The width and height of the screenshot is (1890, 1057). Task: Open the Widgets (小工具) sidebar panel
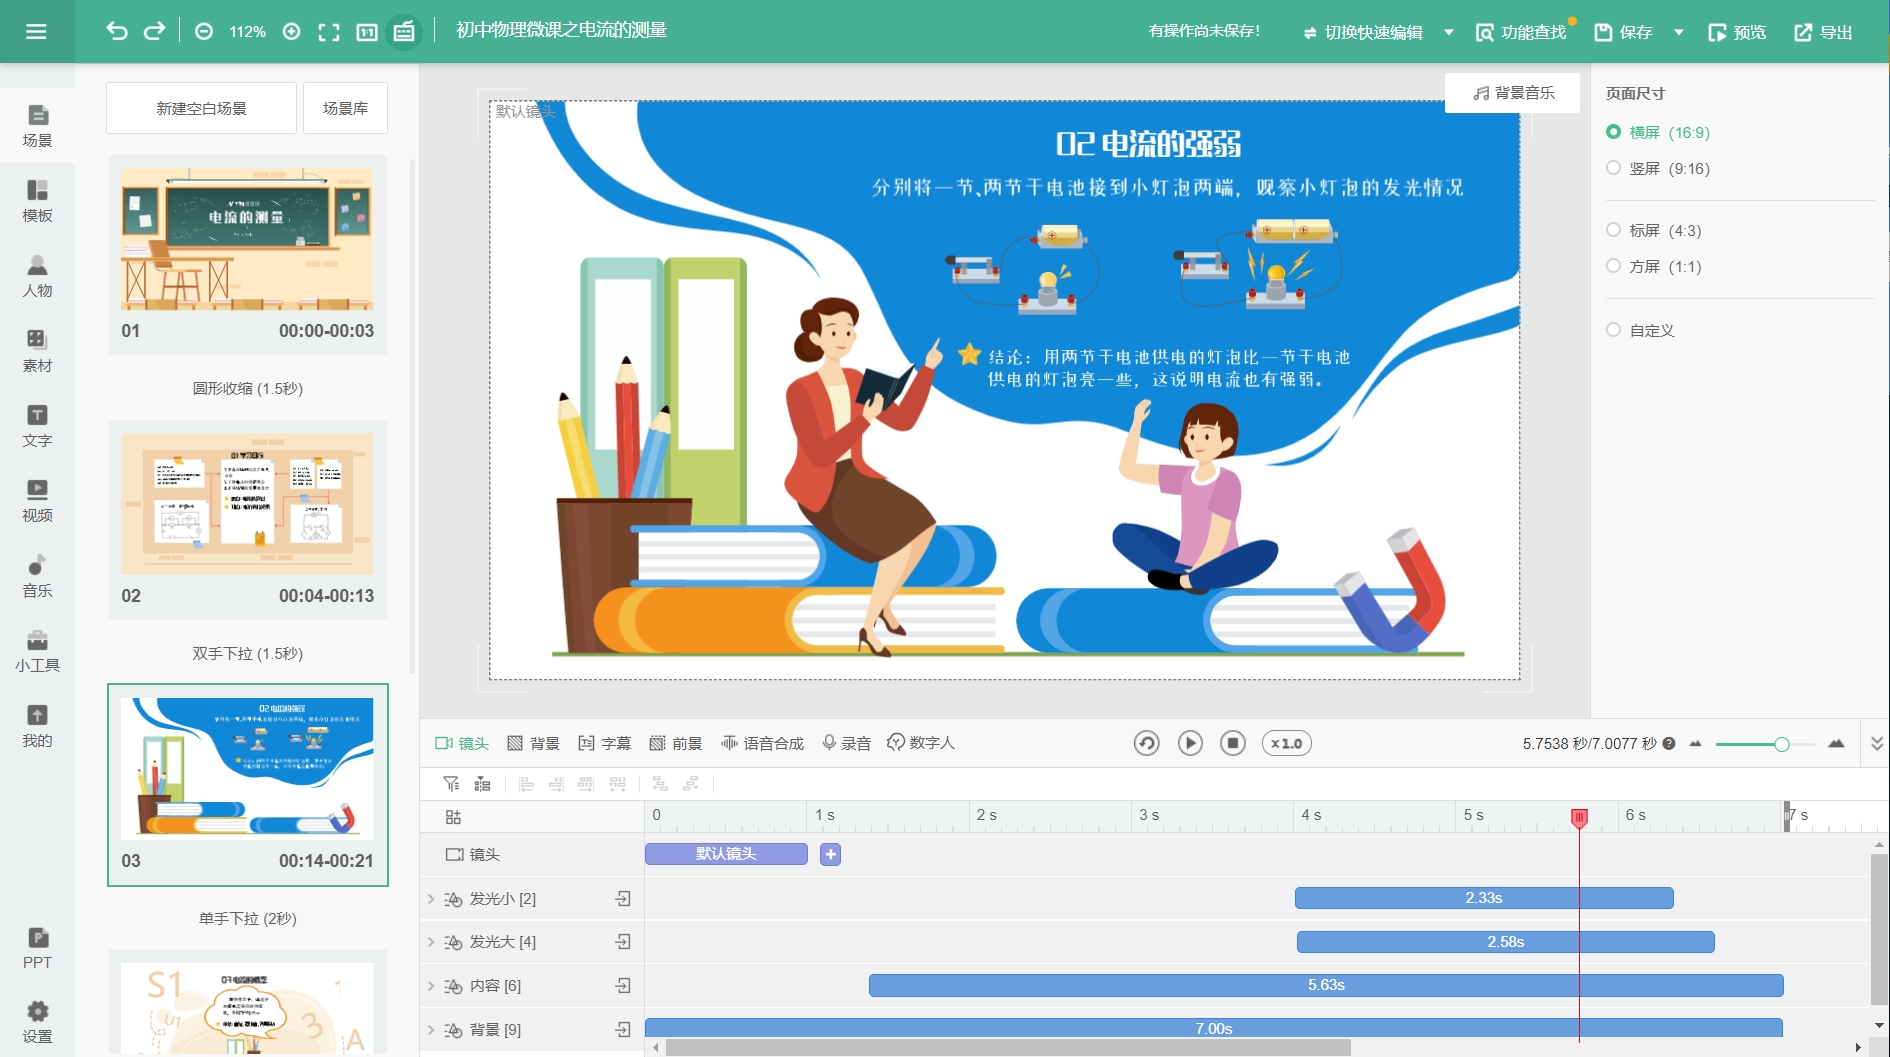click(x=37, y=651)
